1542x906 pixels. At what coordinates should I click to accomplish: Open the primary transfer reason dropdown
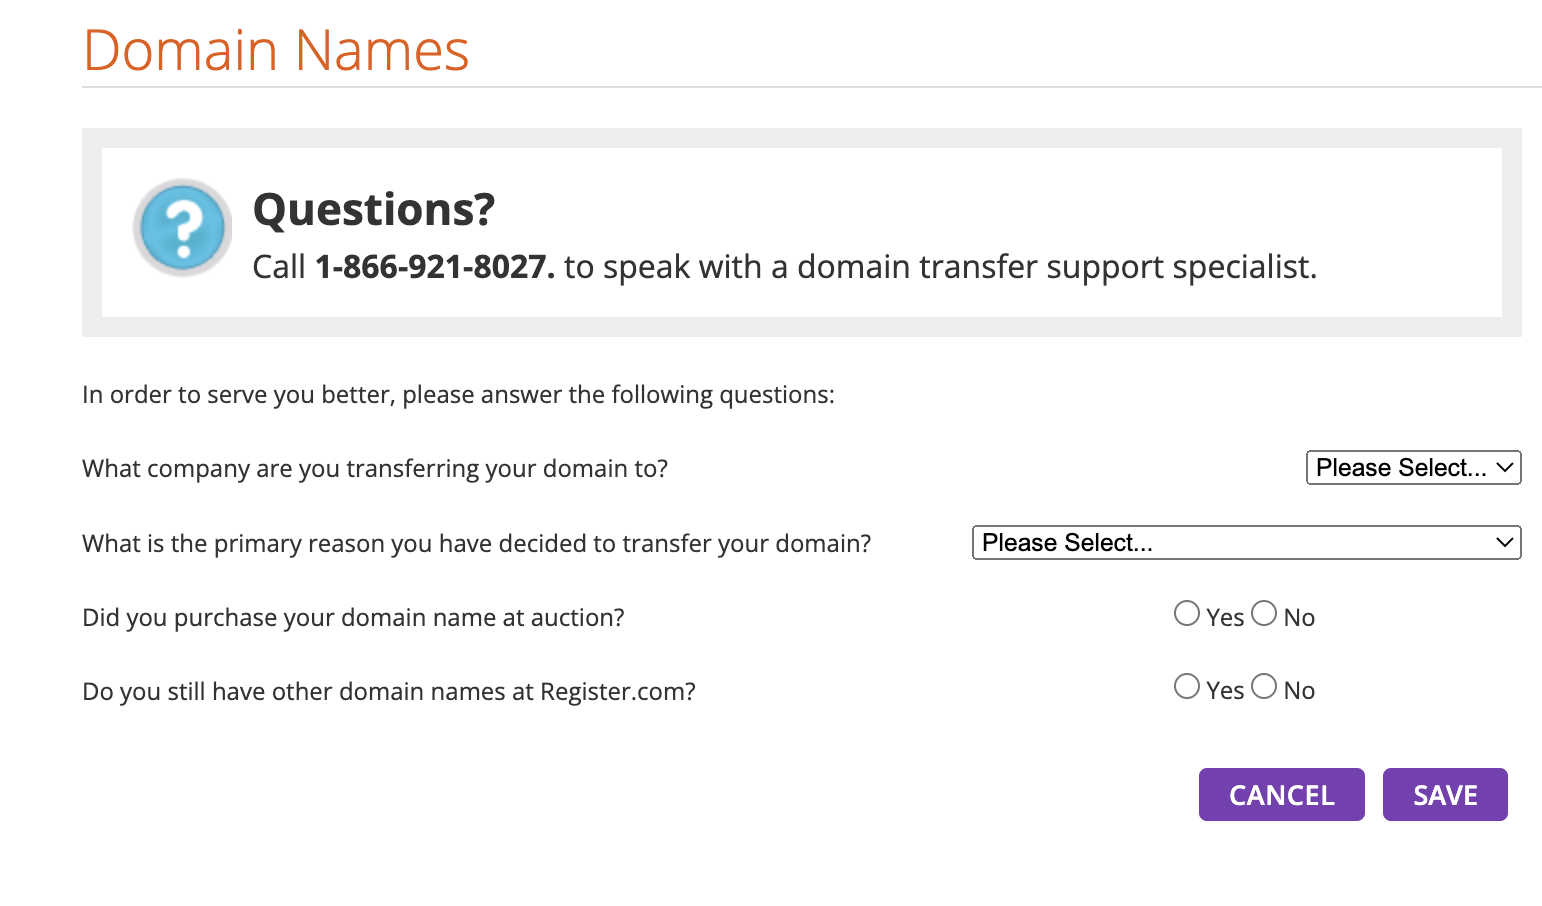[1247, 542]
